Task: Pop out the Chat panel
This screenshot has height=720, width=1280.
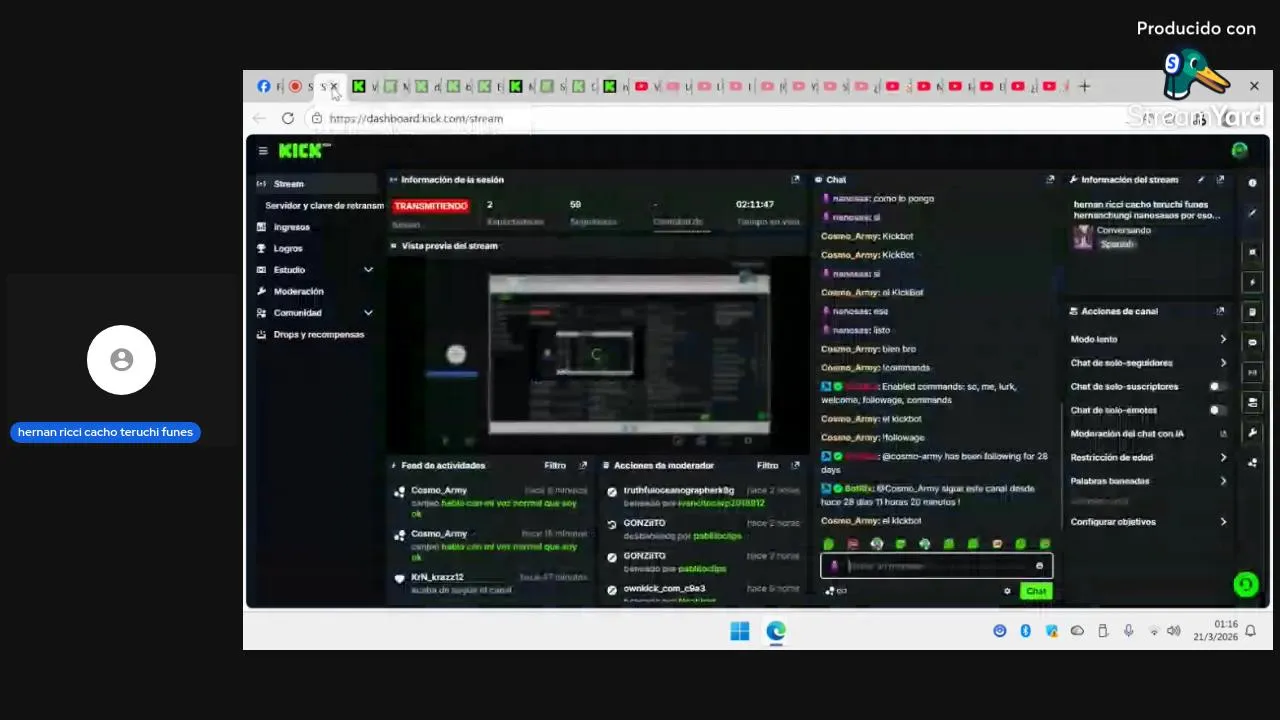Action: (x=1050, y=180)
